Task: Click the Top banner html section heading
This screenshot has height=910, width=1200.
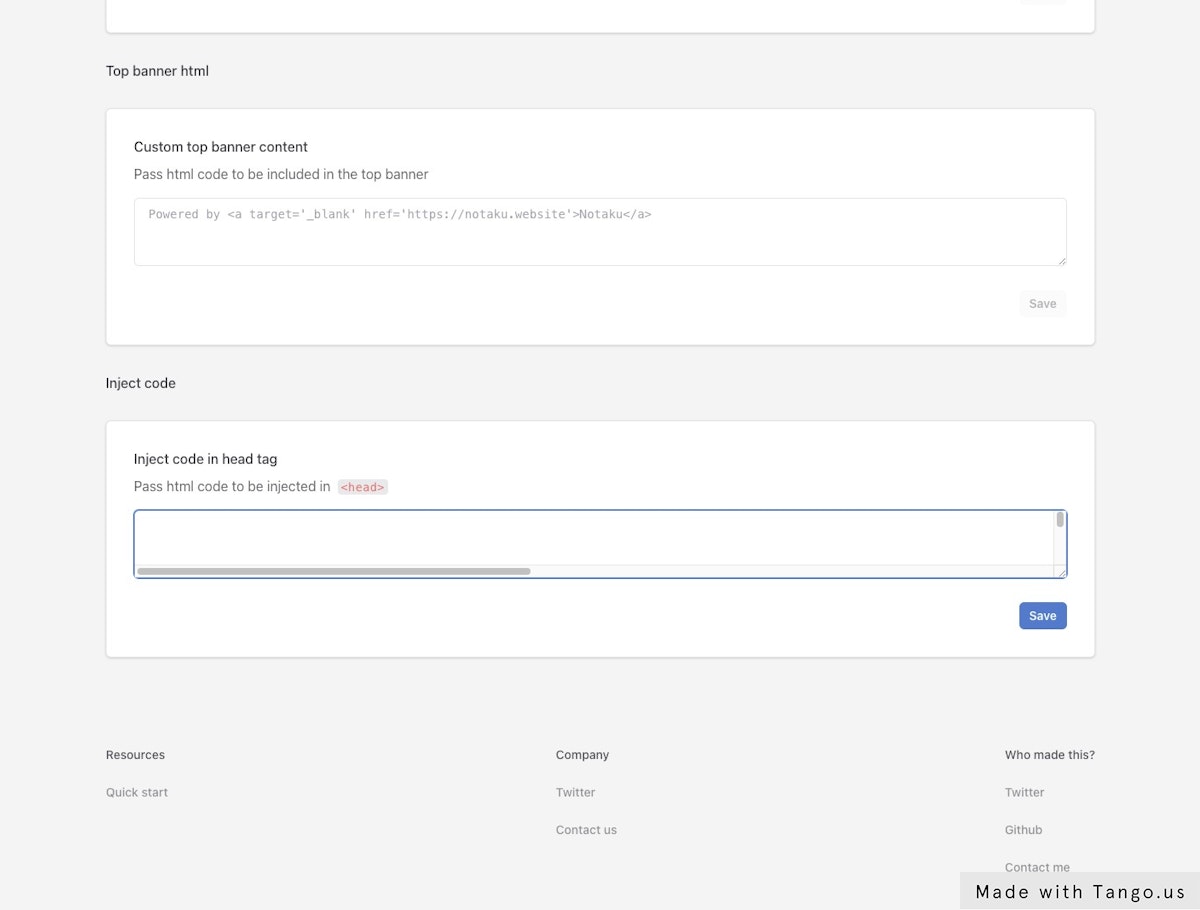Action: pos(157,71)
